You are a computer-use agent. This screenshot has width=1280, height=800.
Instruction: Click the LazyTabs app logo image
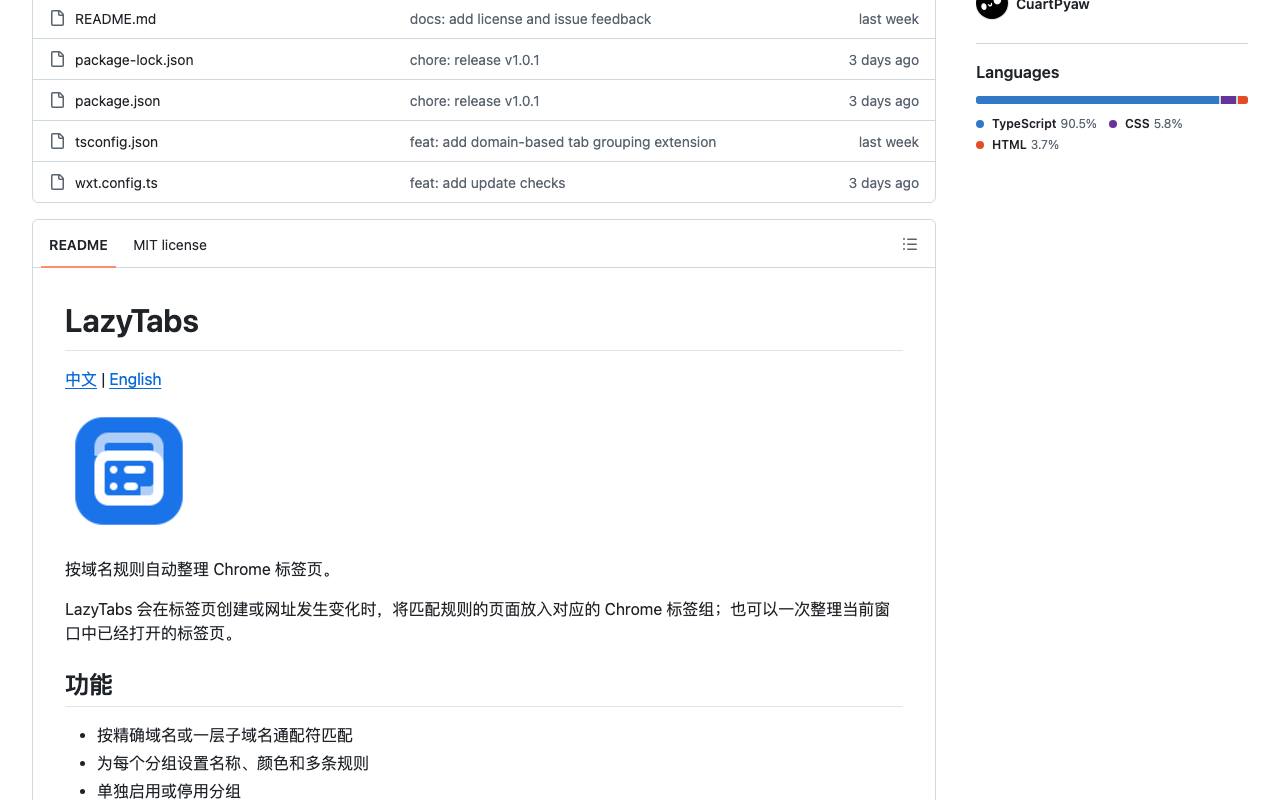(x=129, y=471)
